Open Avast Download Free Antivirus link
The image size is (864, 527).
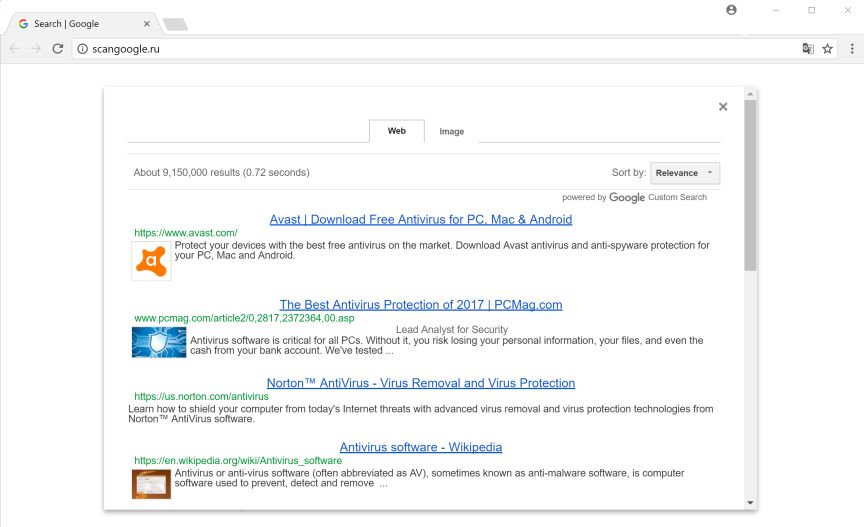[420, 219]
